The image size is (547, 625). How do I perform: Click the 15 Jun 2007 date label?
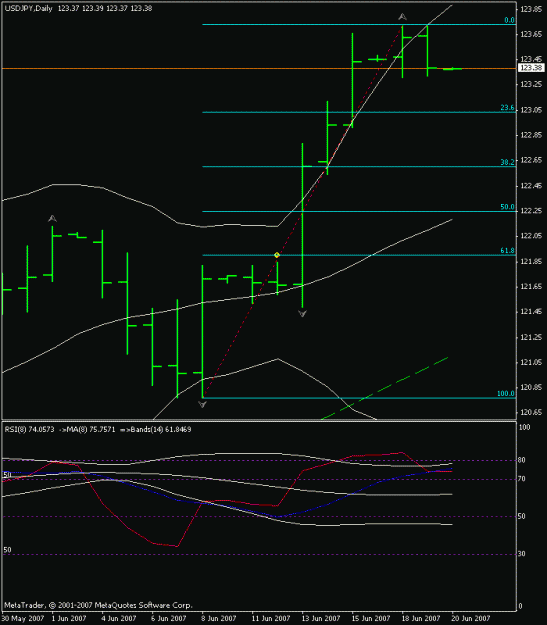[x=371, y=618]
